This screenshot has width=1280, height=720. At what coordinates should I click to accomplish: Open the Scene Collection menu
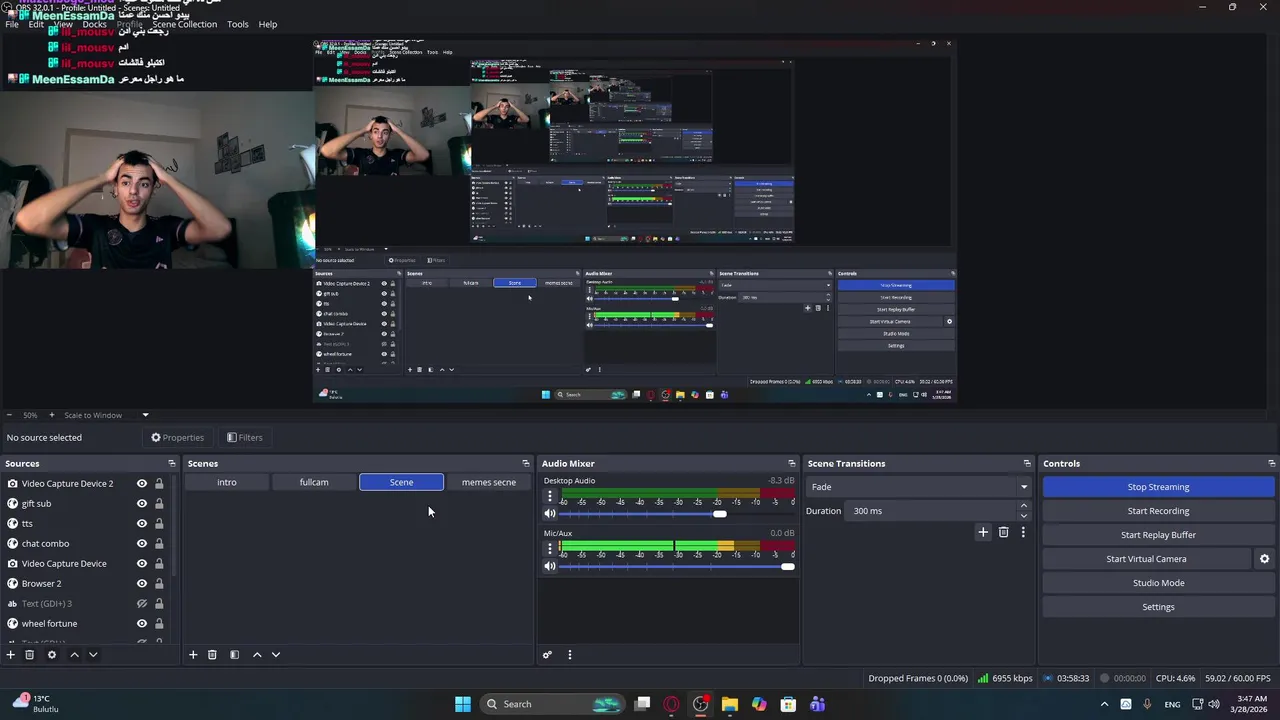[185, 24]
